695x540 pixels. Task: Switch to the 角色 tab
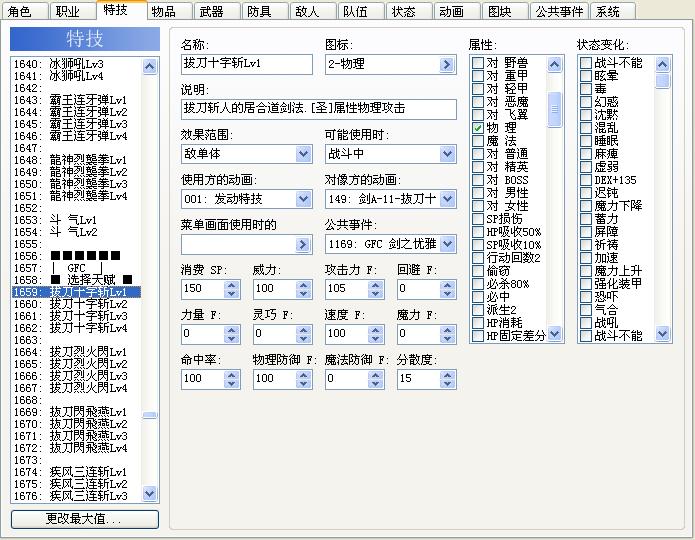point(24,11)
